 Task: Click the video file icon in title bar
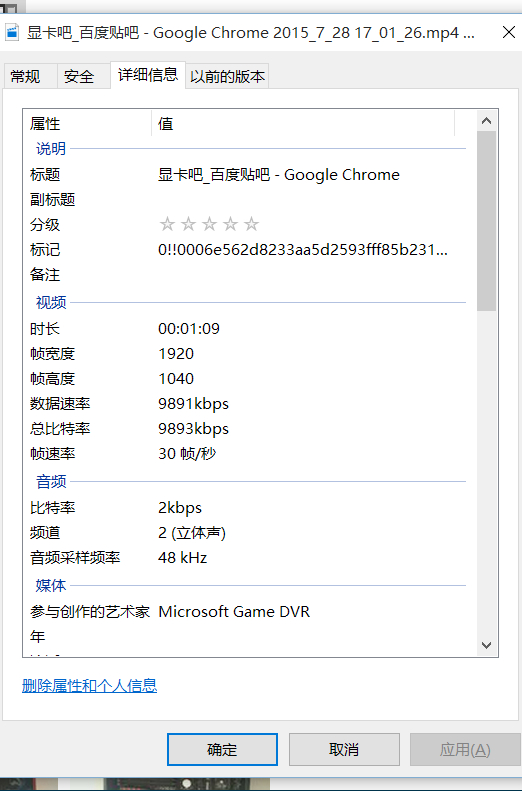12,32
